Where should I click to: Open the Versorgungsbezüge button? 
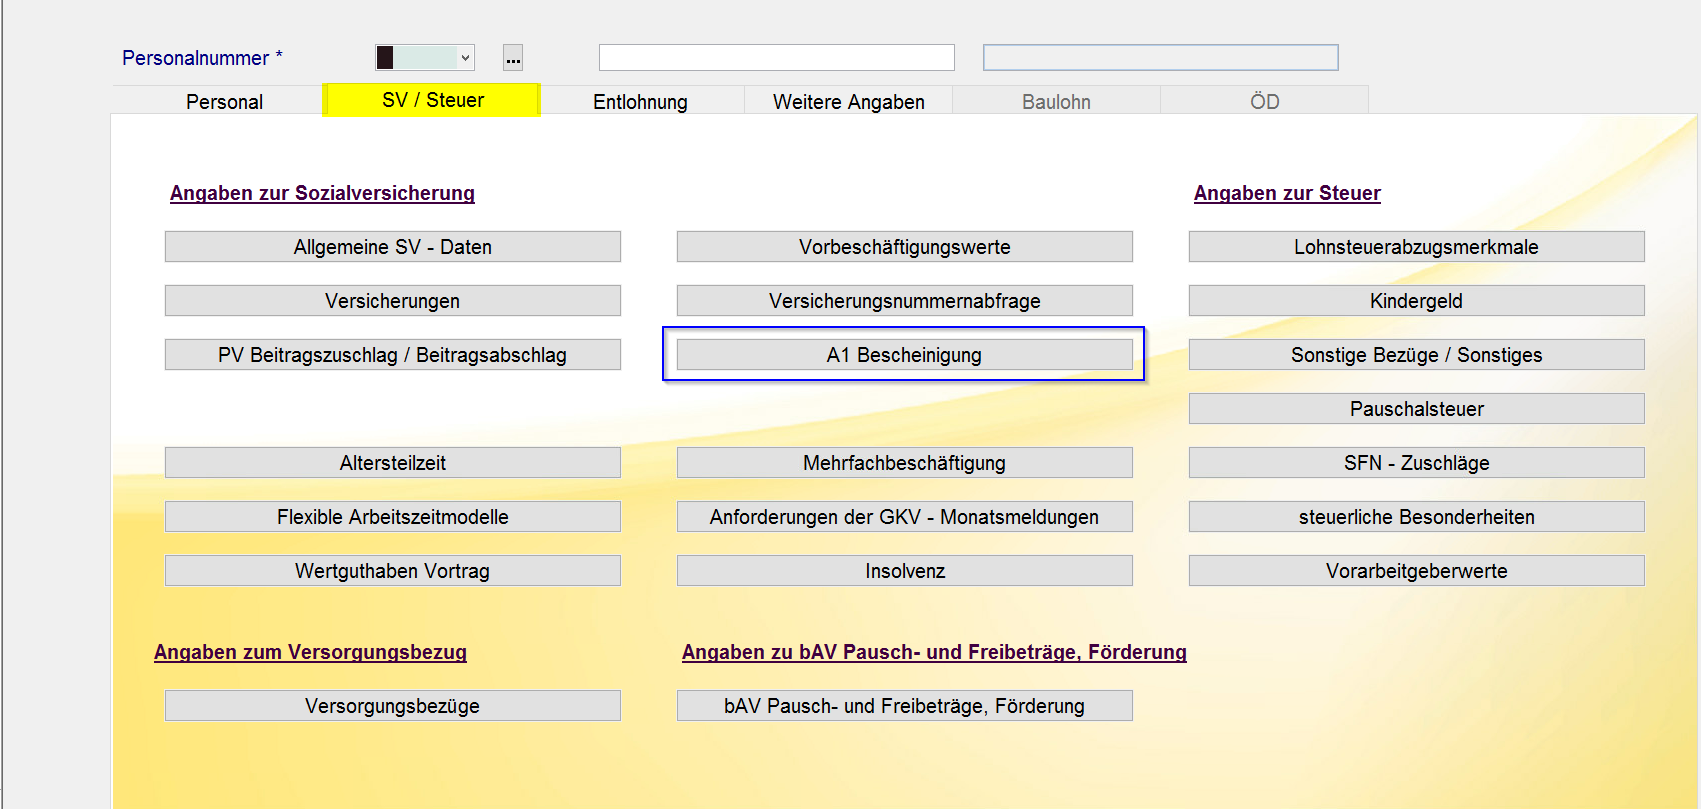(392, 706)
